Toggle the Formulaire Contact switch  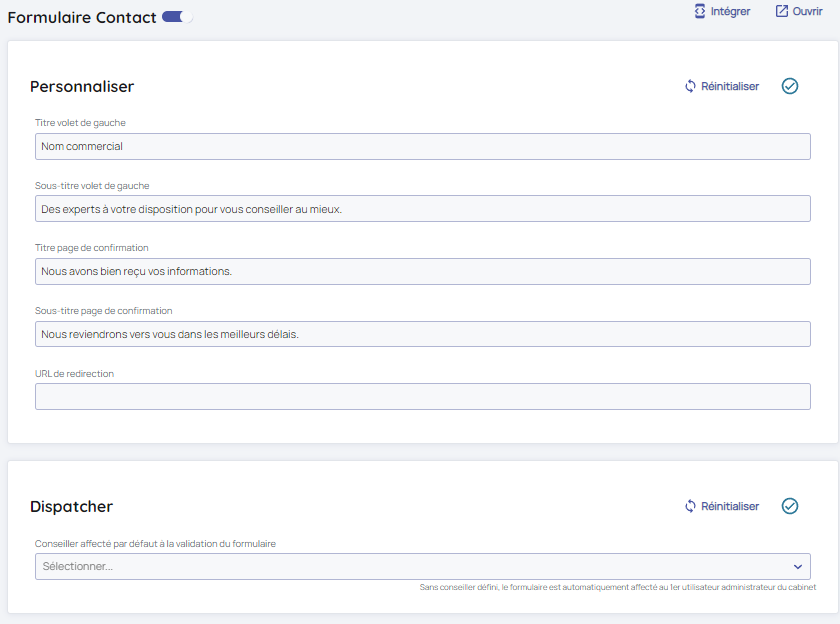(177, 17)
